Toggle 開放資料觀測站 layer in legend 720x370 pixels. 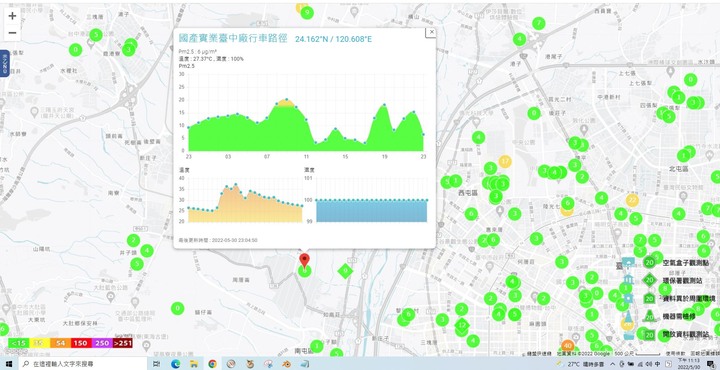click(675, 334)
